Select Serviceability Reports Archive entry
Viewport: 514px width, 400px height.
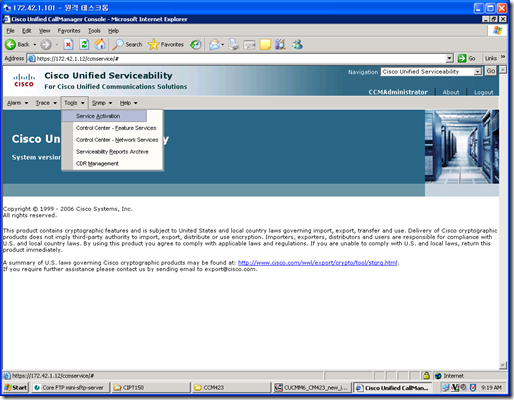tap(112, 152)
